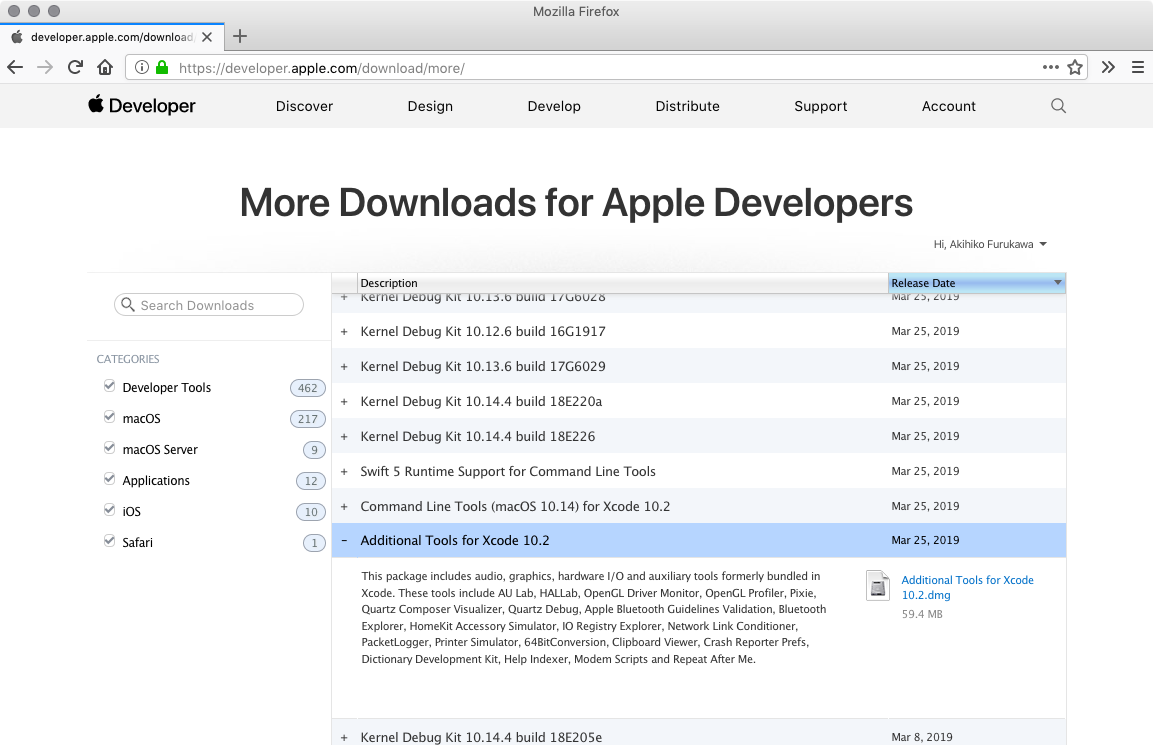Toggle the macOS Server category checkbox

(110, 449)
